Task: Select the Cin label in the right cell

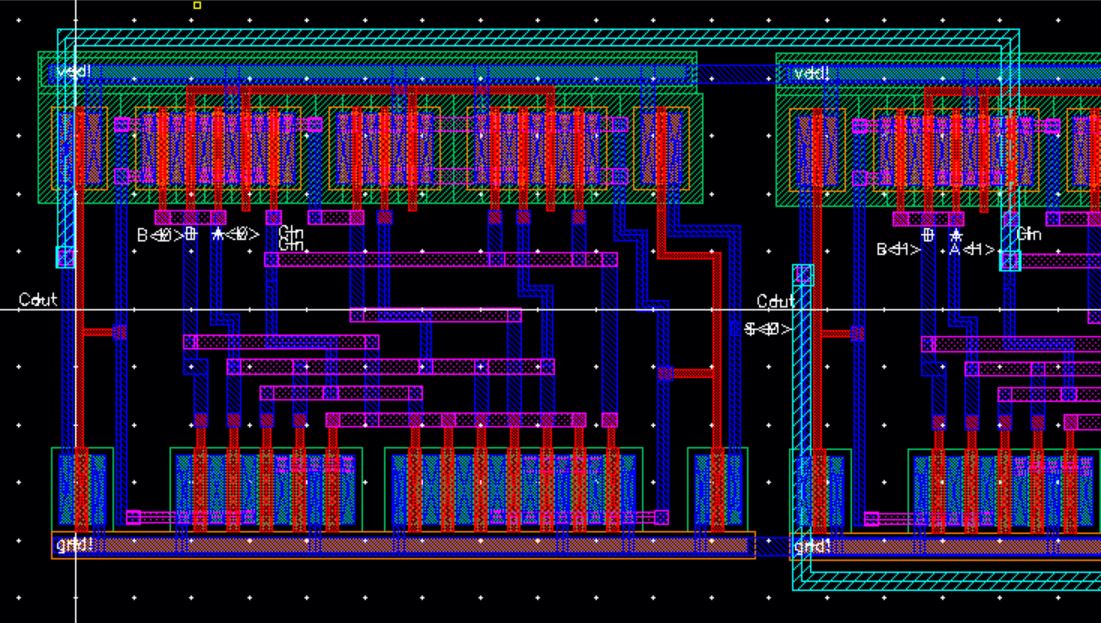Action: (1029, 234)
